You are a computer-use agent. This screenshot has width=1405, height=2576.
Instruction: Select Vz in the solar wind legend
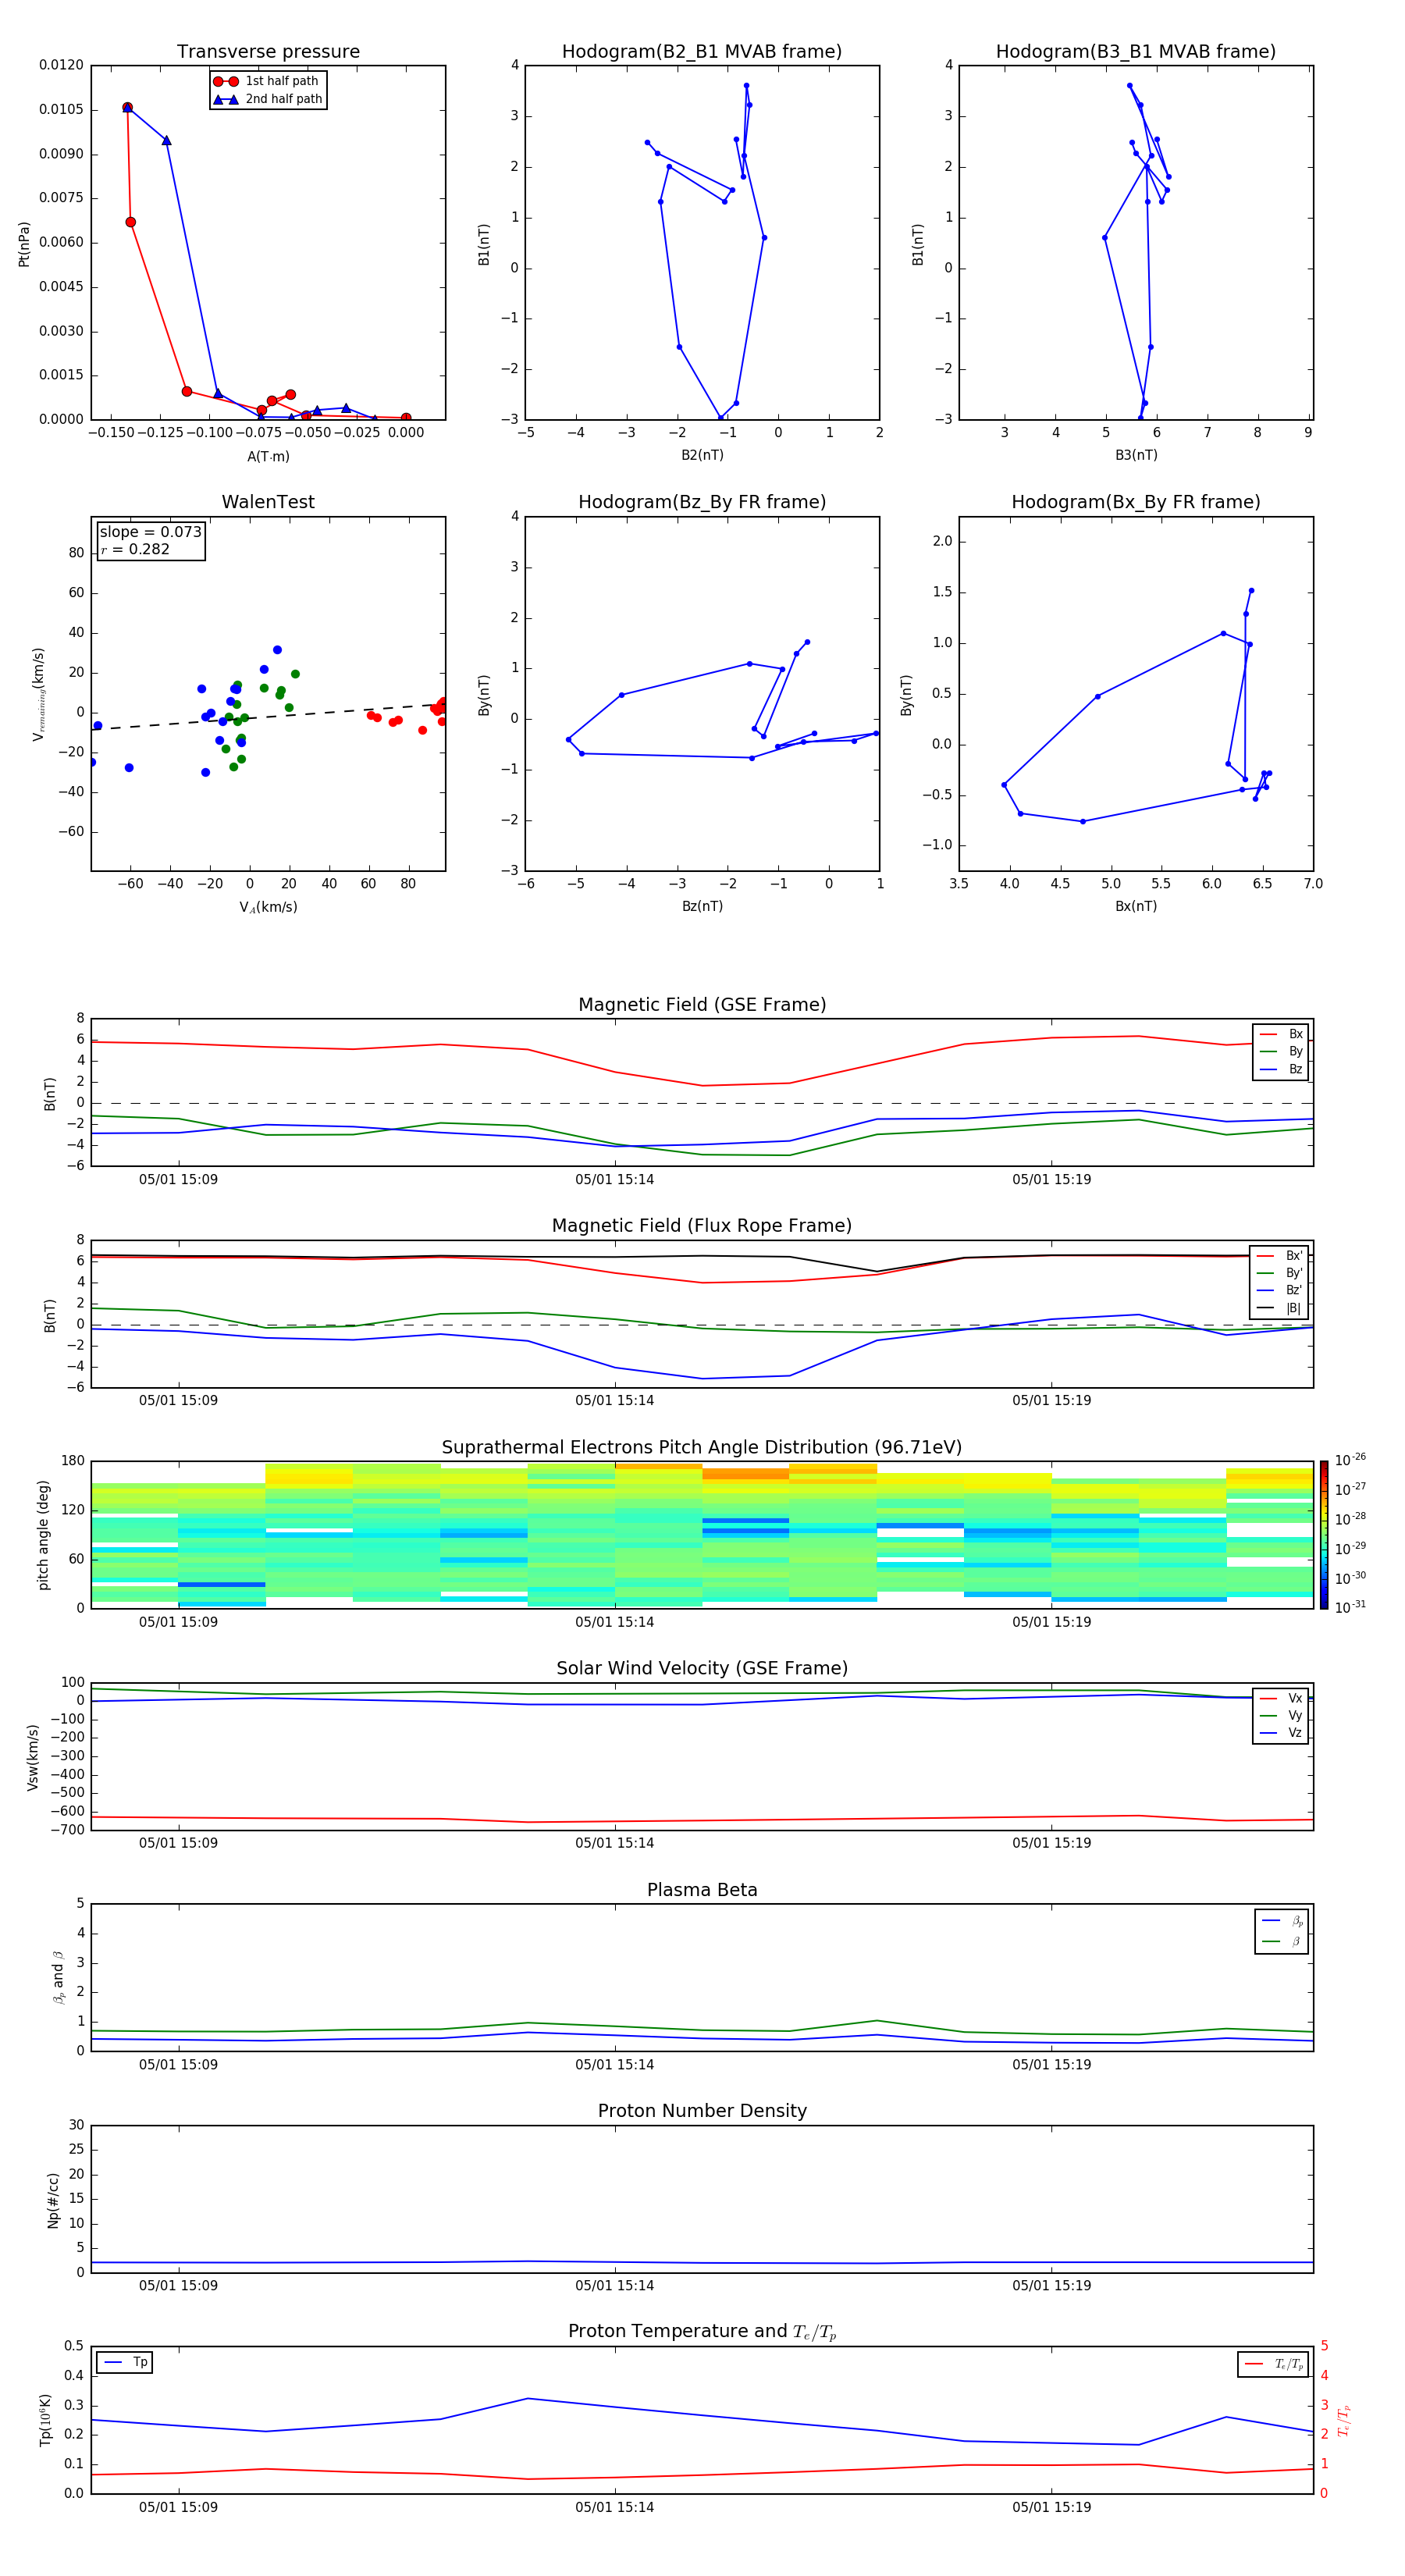coord(1281,1733)
